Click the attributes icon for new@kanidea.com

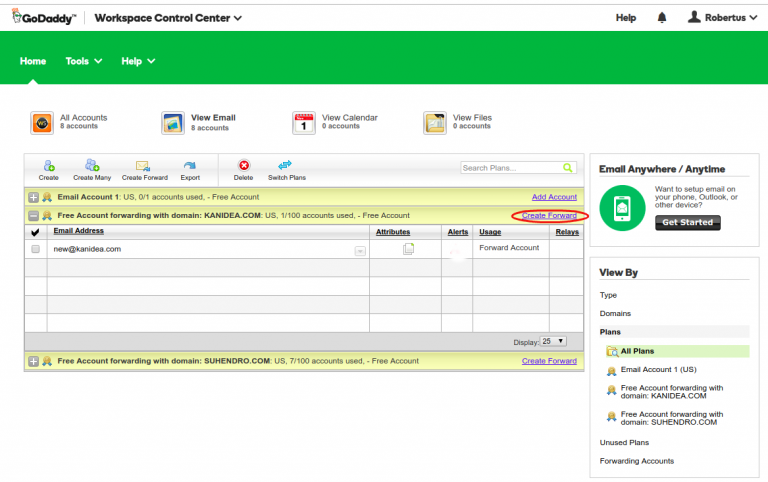(408, 249)
